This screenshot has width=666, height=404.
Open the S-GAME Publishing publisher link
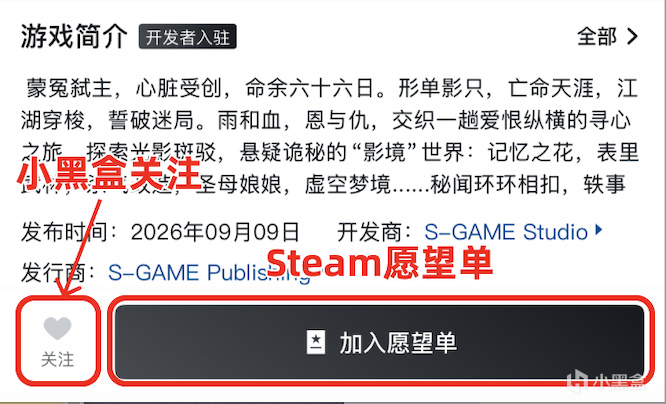209,272
